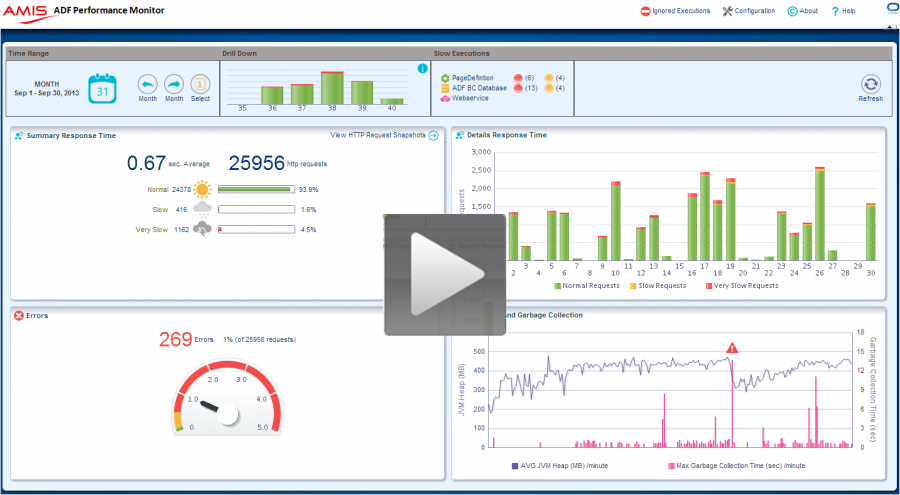Open the Ignored Executions menu

675,11
